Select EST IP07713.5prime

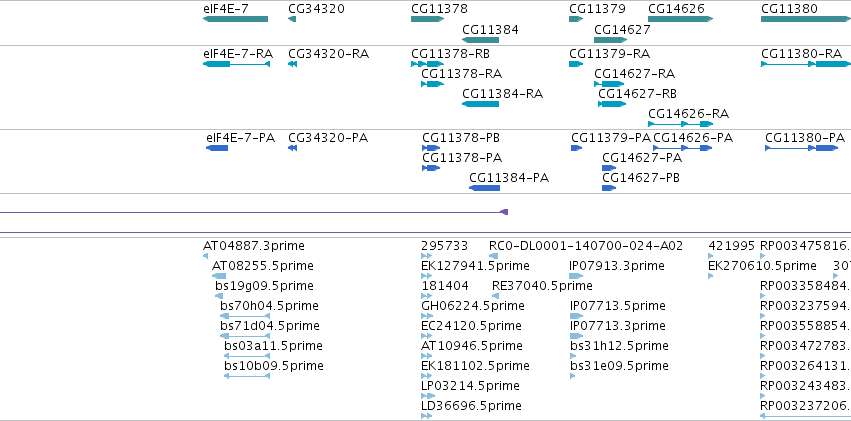576,316
